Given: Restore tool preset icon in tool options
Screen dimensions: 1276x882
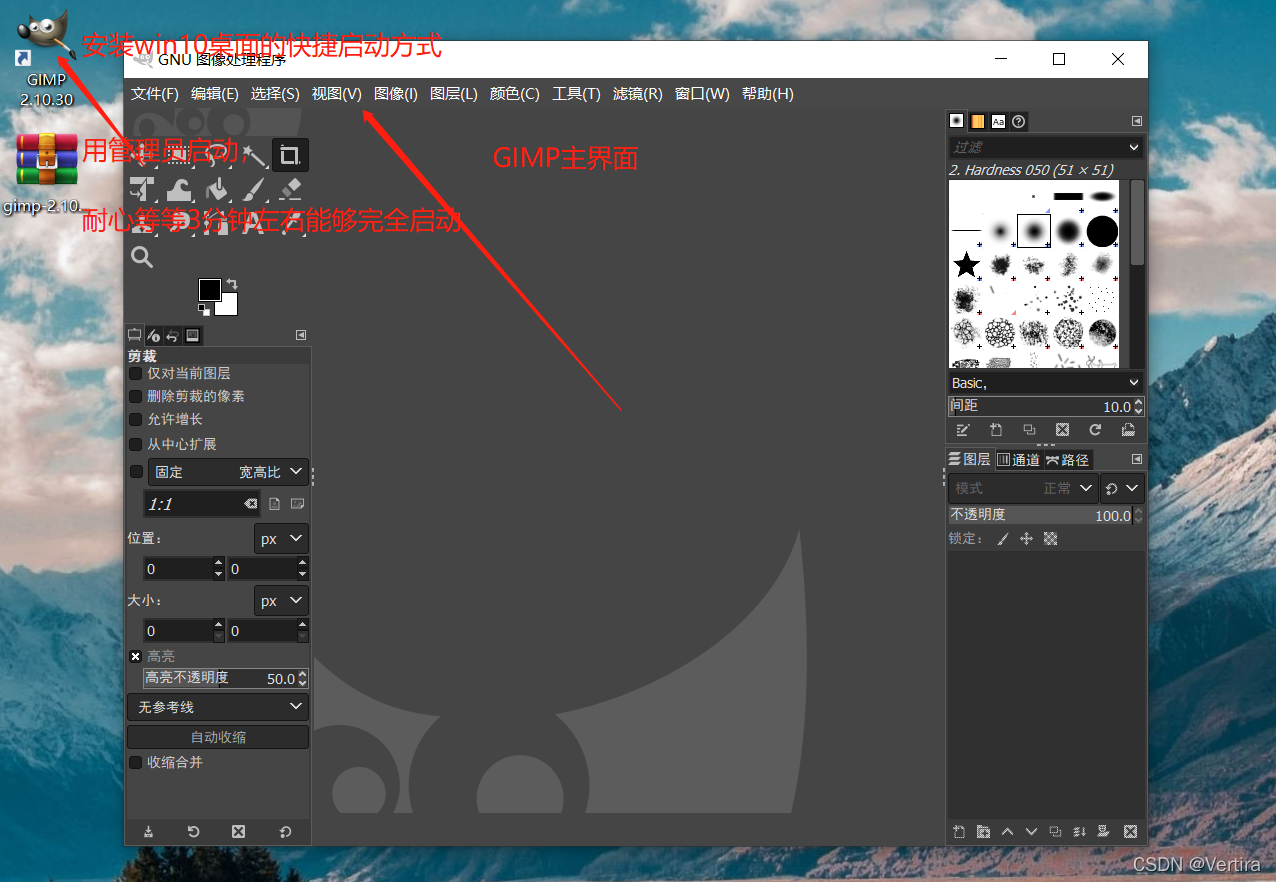Looking at the screenshot, I should (x=194, y=831).
